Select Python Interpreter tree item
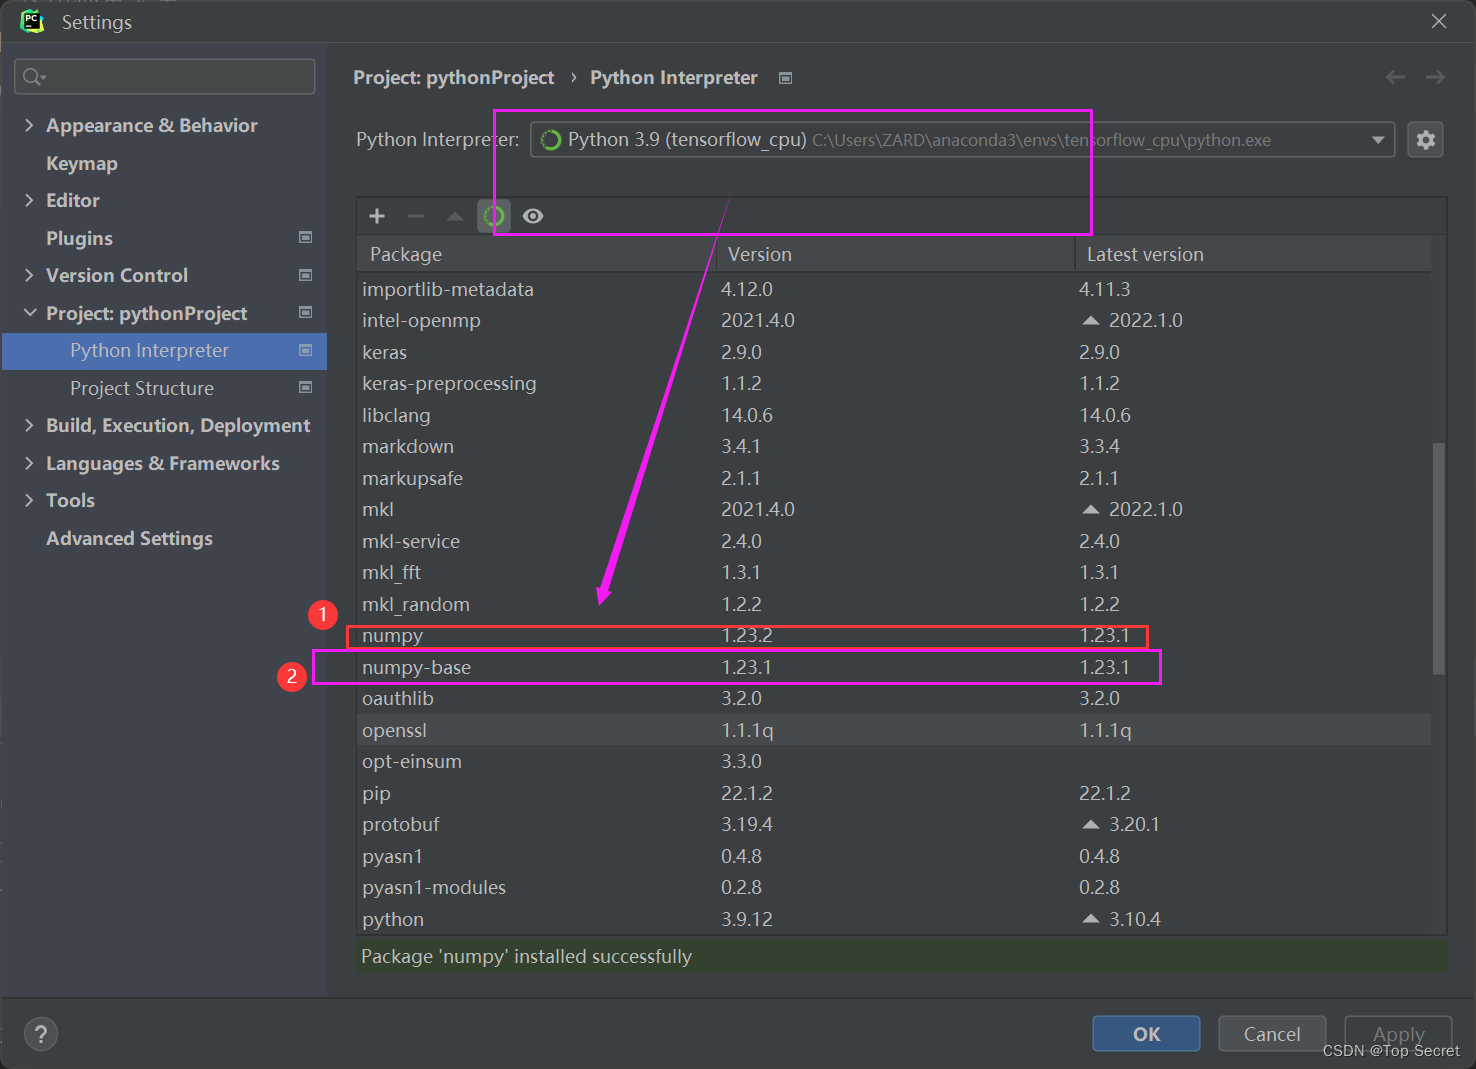Viewport: 1476px width, 1069px height. pyautogui.click(x=164, y=351)
